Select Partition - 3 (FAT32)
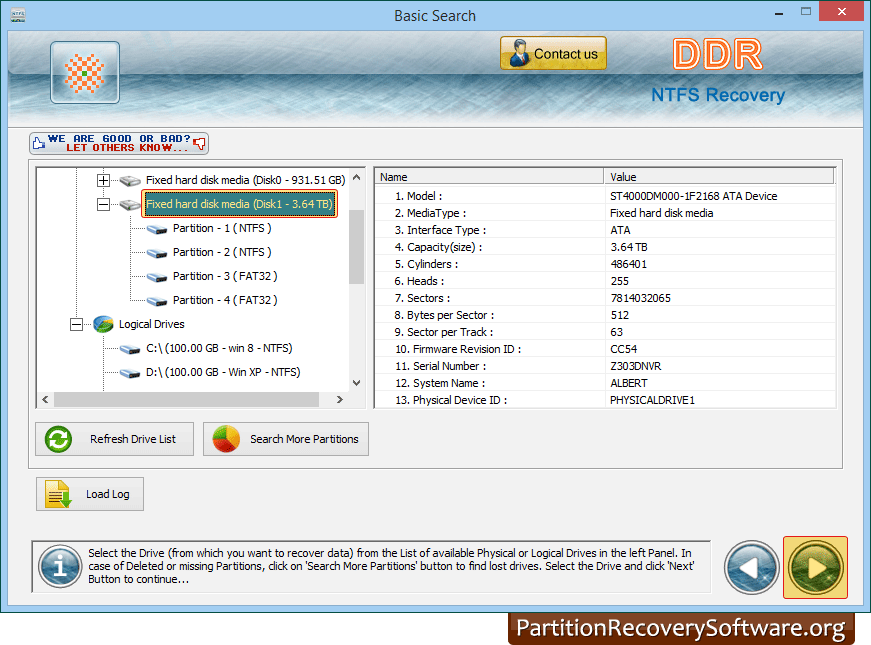Image resolution: width=871 pixels, height=645 pixels. coord(225,276)
